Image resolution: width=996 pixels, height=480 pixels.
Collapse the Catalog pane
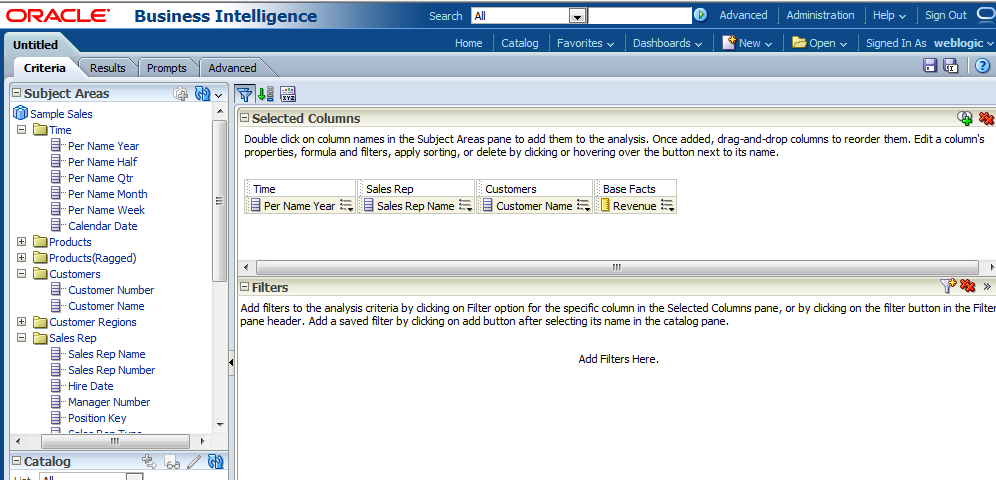[x=17, y=462]
